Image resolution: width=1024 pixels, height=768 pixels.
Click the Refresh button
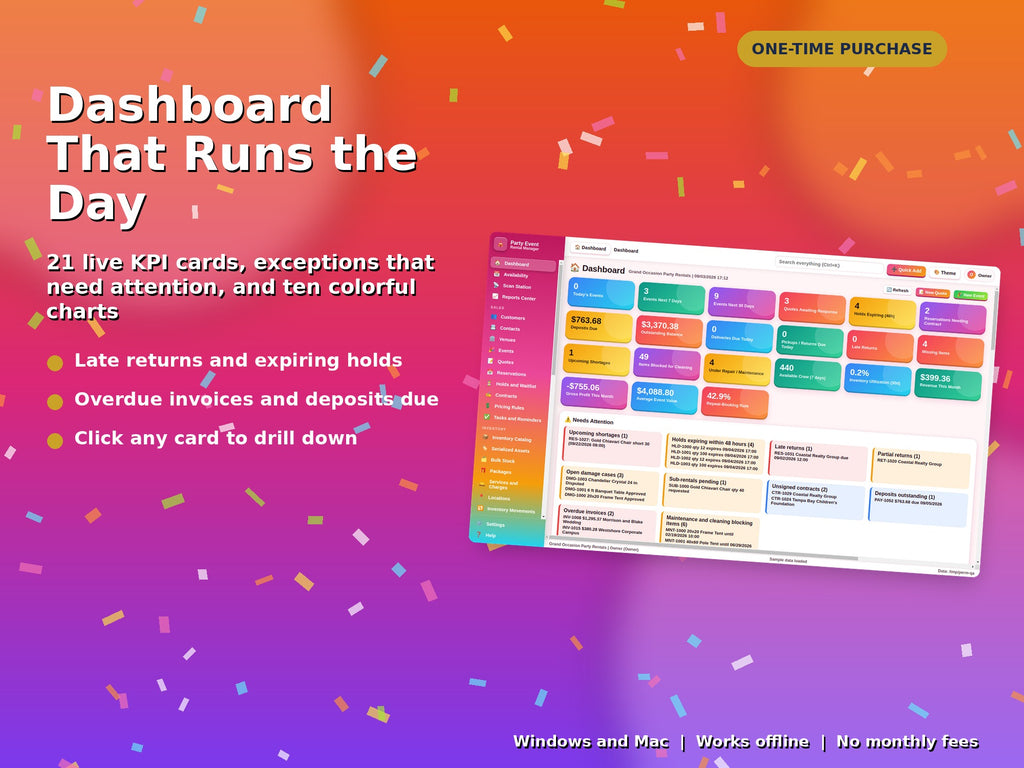click(898, 290)
